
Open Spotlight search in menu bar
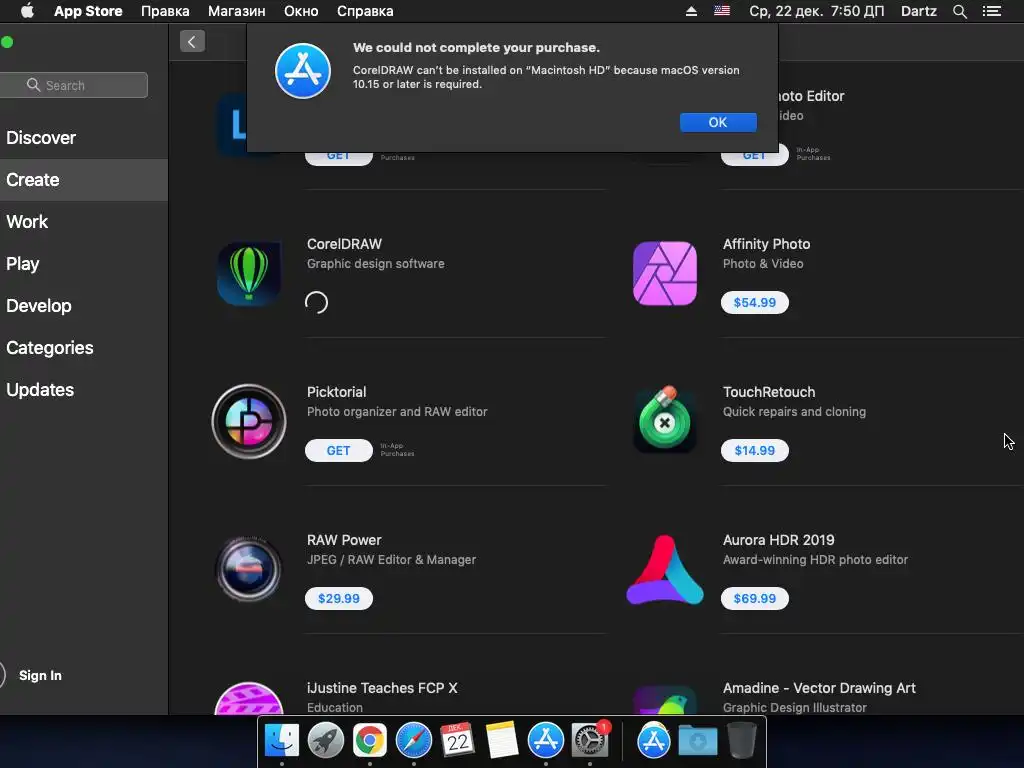(x=959, y=11)
